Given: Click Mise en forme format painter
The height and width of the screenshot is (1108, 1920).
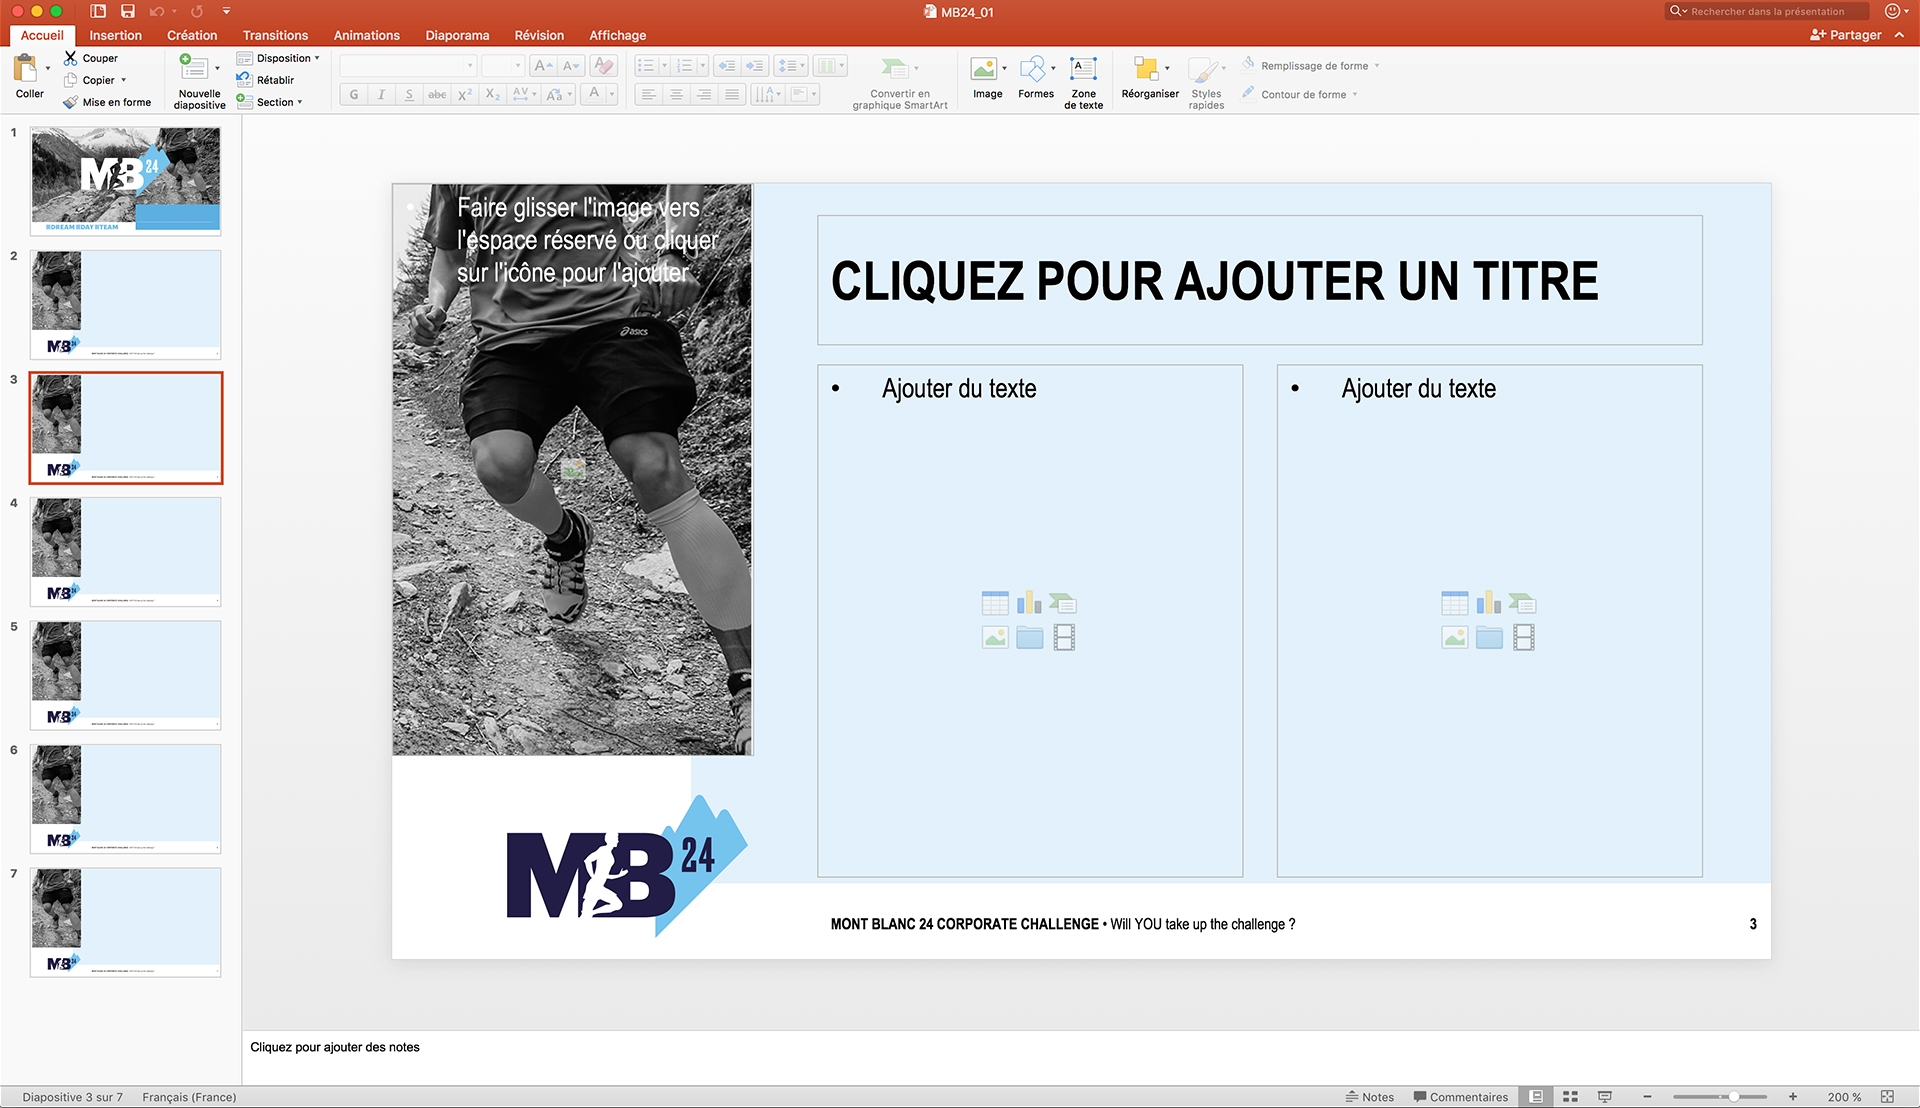Looking at the screenshot, I should pos(107,102).
